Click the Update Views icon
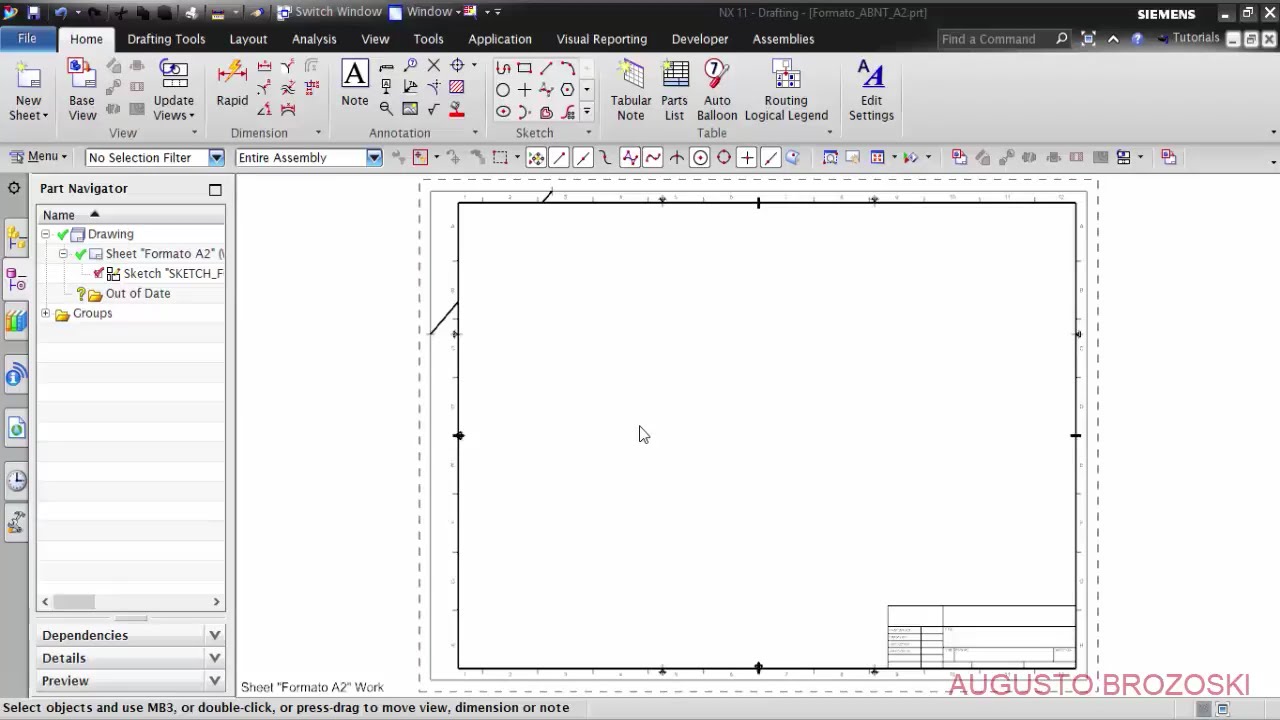This screenshot has height=720, width=1280. (x=174, y=76)
